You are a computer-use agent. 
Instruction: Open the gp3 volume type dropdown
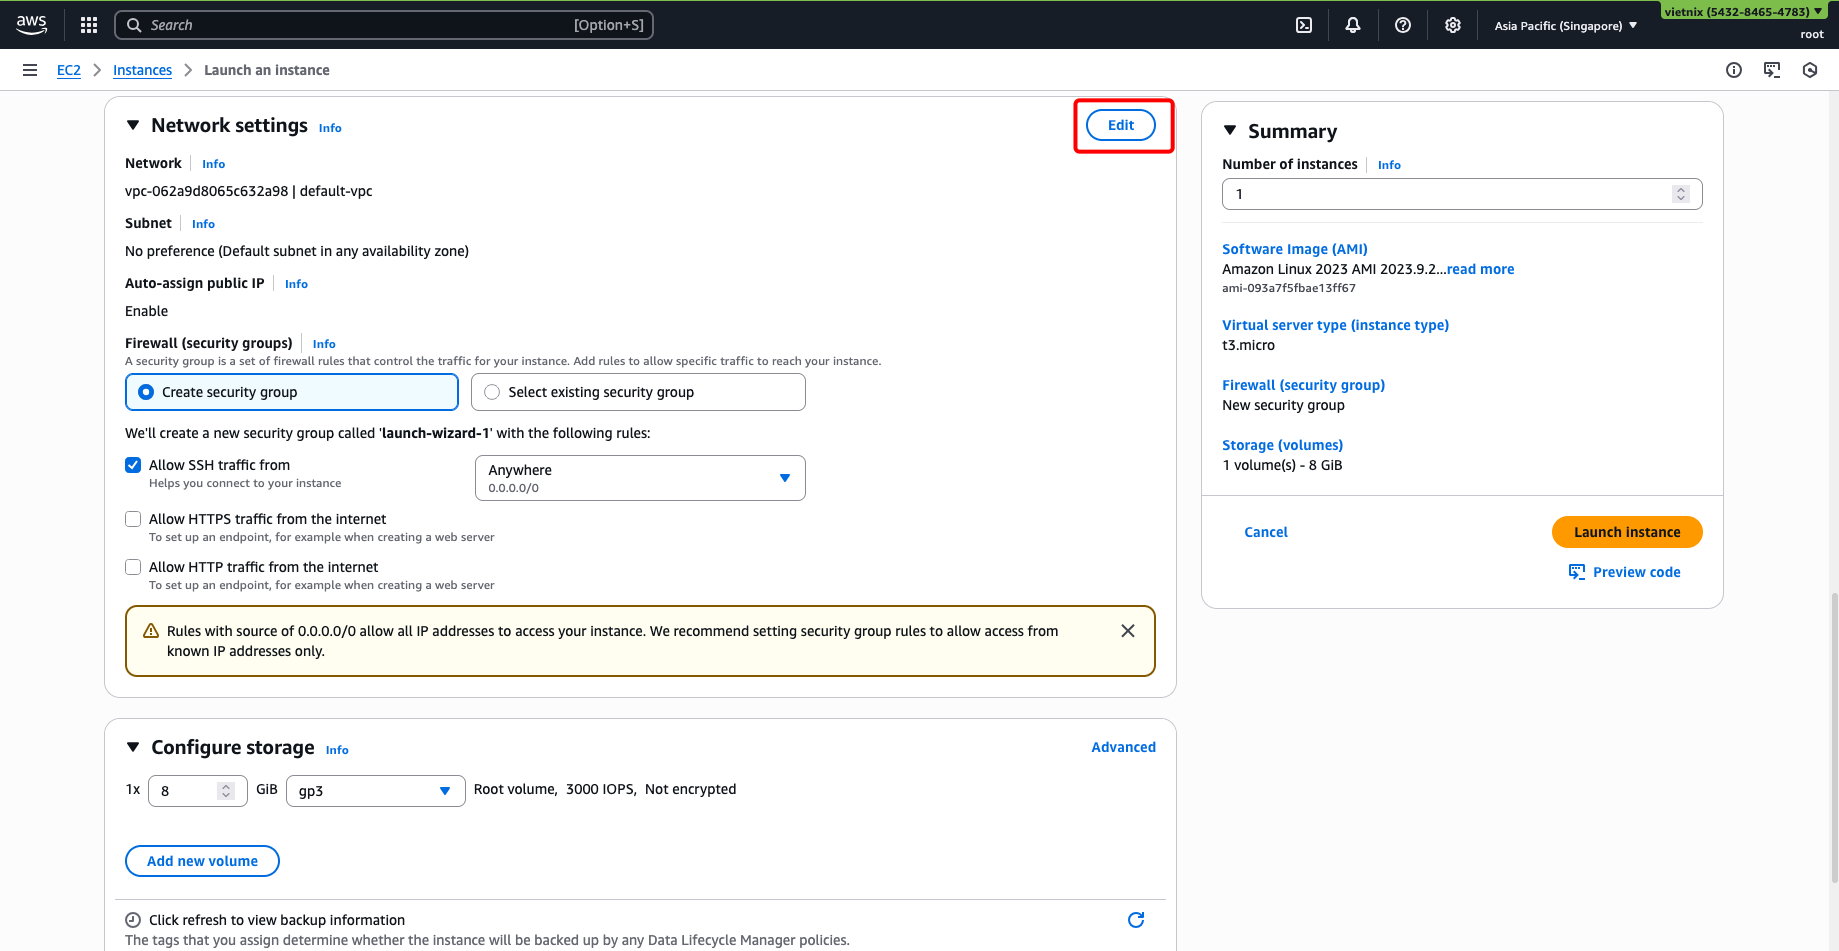(444, 790)
